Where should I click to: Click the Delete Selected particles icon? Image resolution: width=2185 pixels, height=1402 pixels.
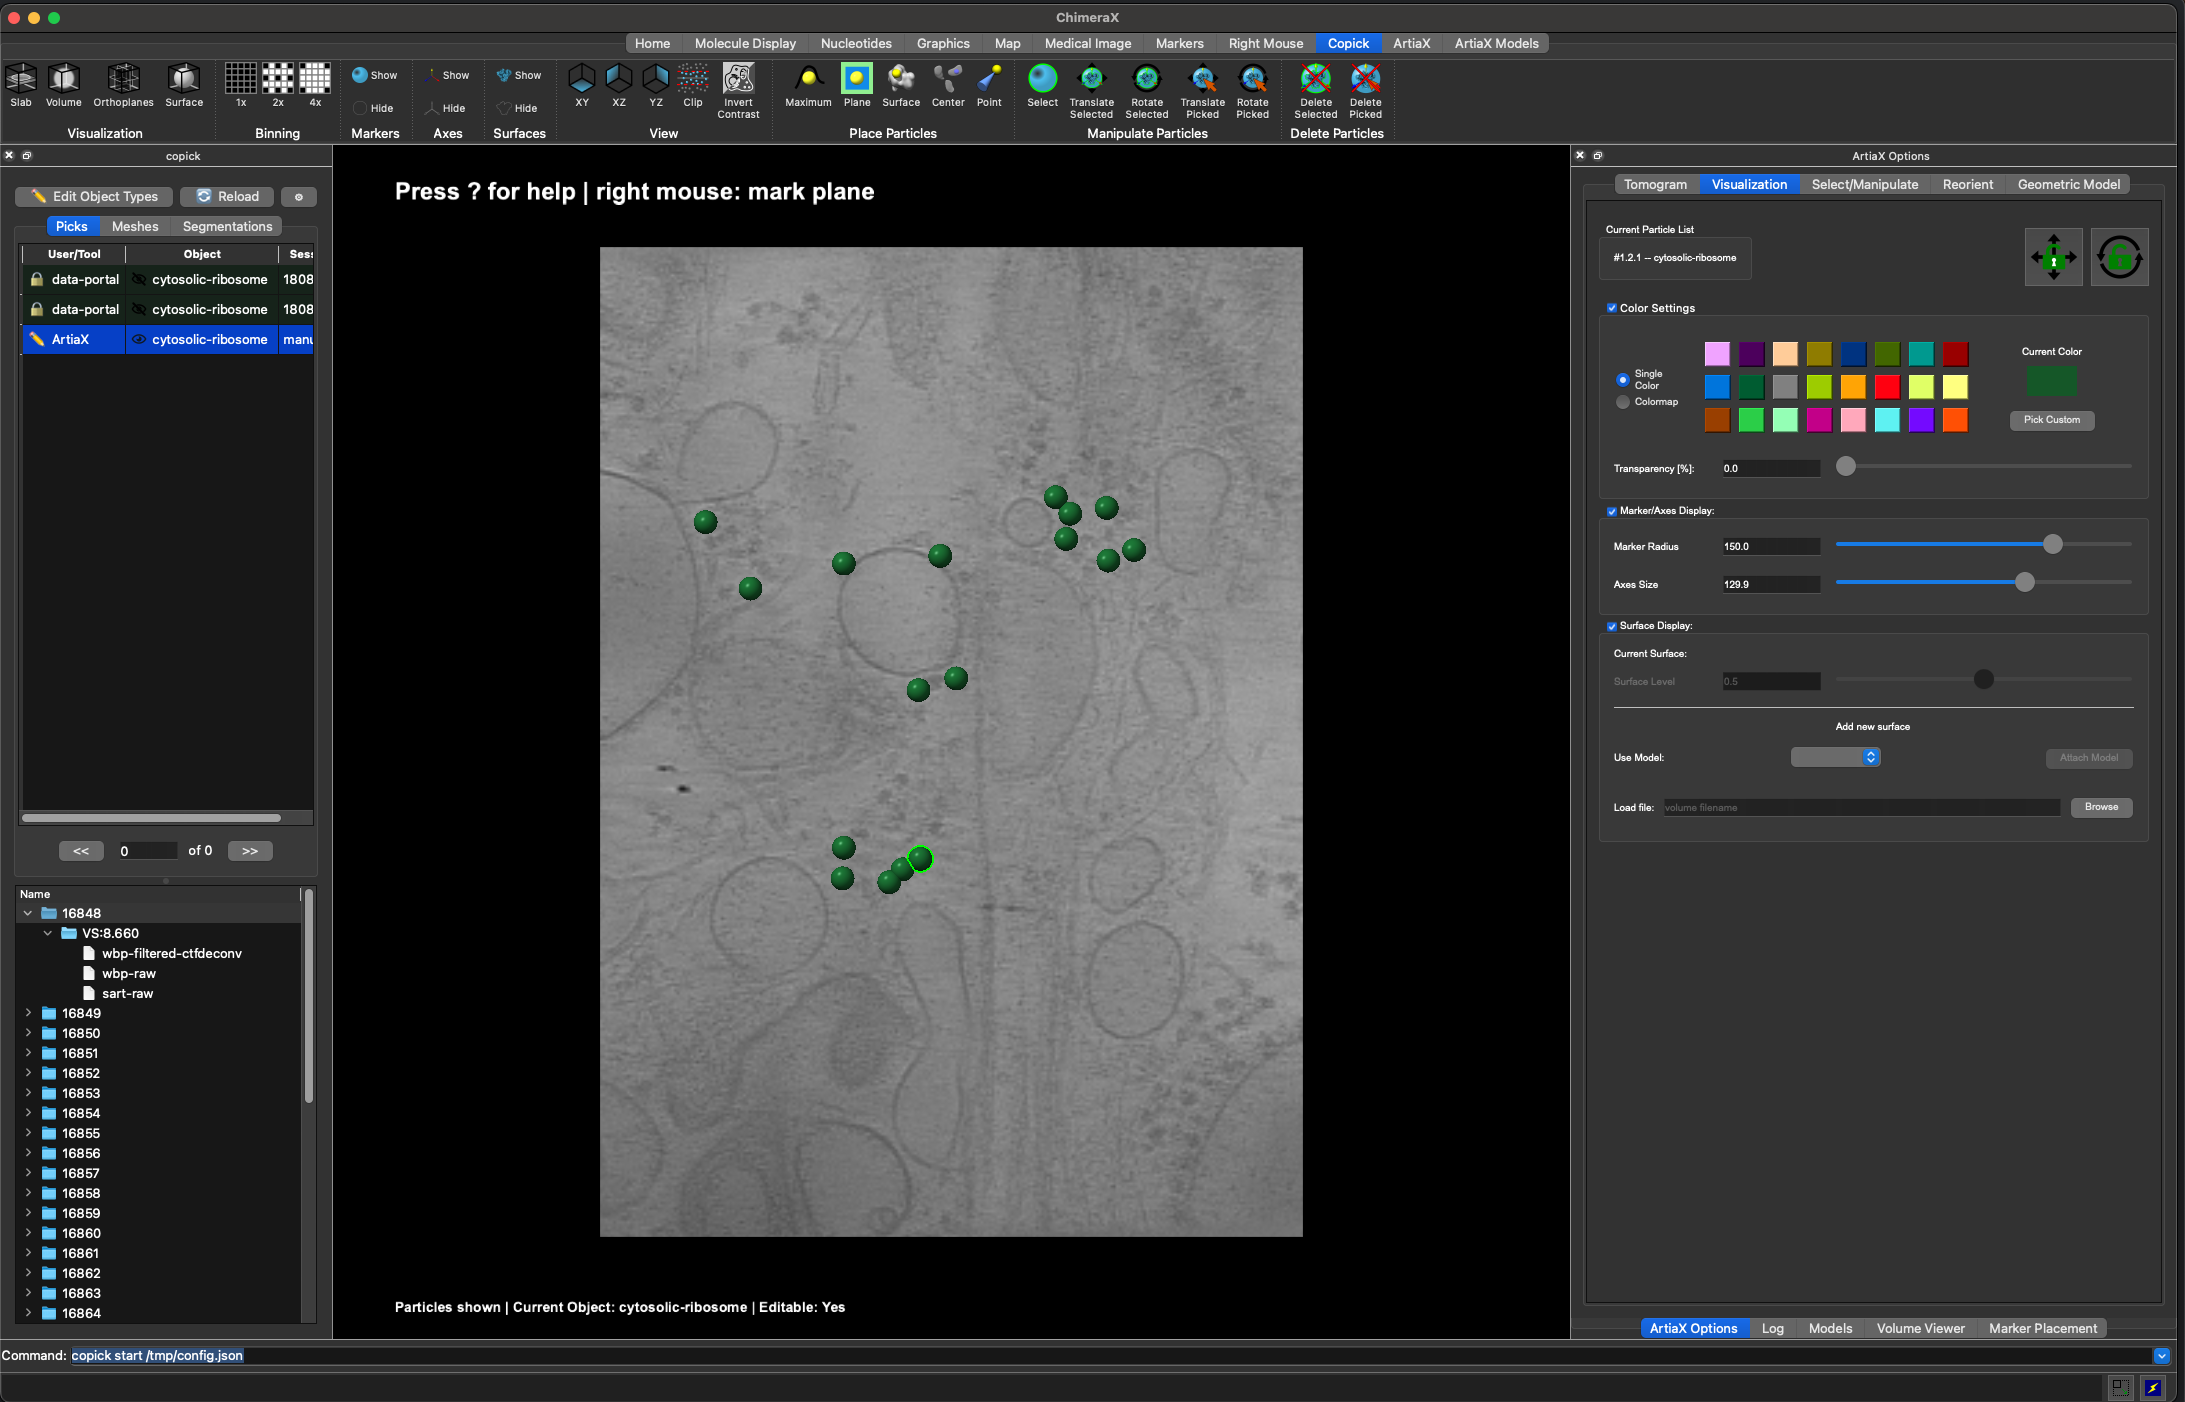tap(1315, 80)
